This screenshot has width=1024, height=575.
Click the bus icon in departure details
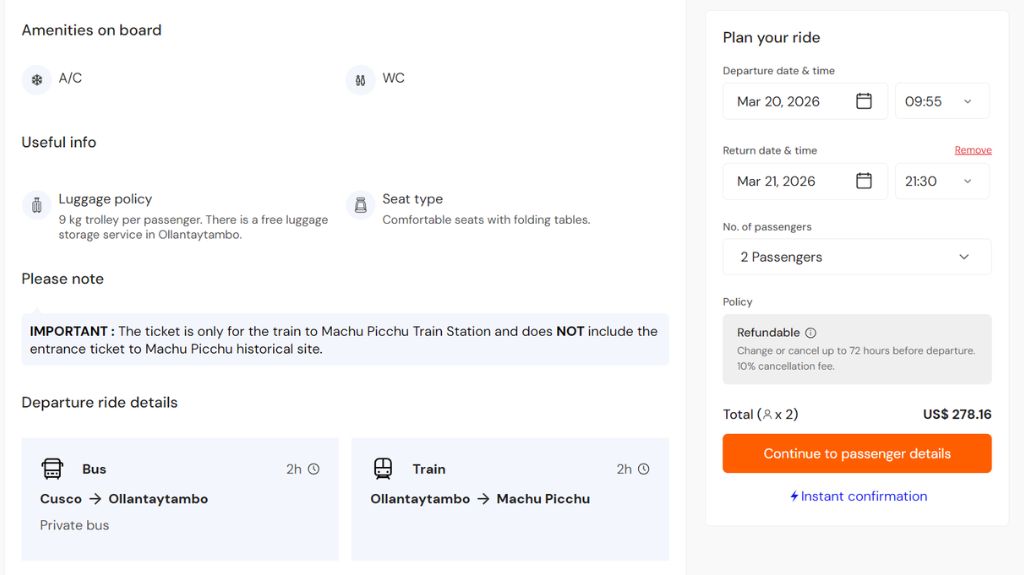(52, 469)
